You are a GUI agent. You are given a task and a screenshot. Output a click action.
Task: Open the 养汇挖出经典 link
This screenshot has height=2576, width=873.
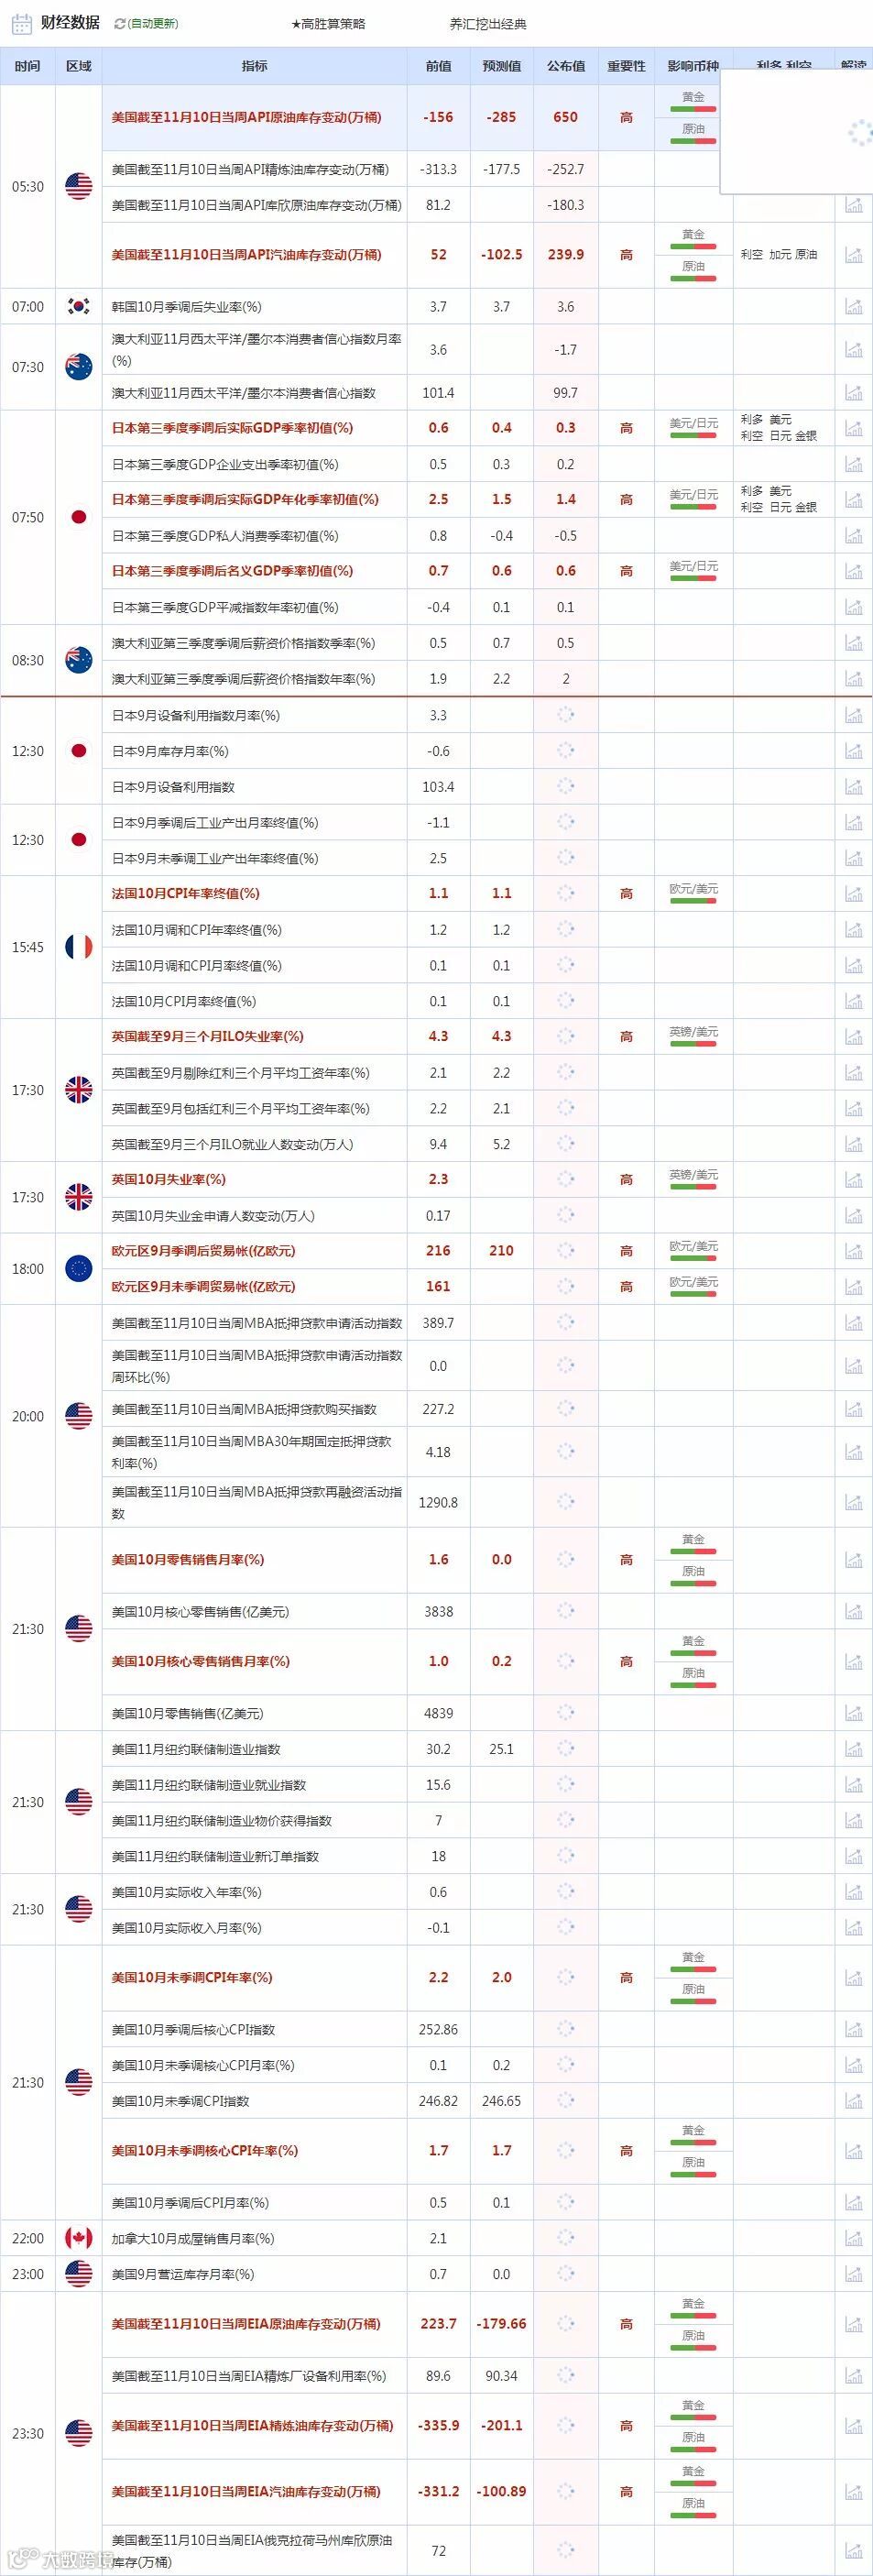(488, 24)
